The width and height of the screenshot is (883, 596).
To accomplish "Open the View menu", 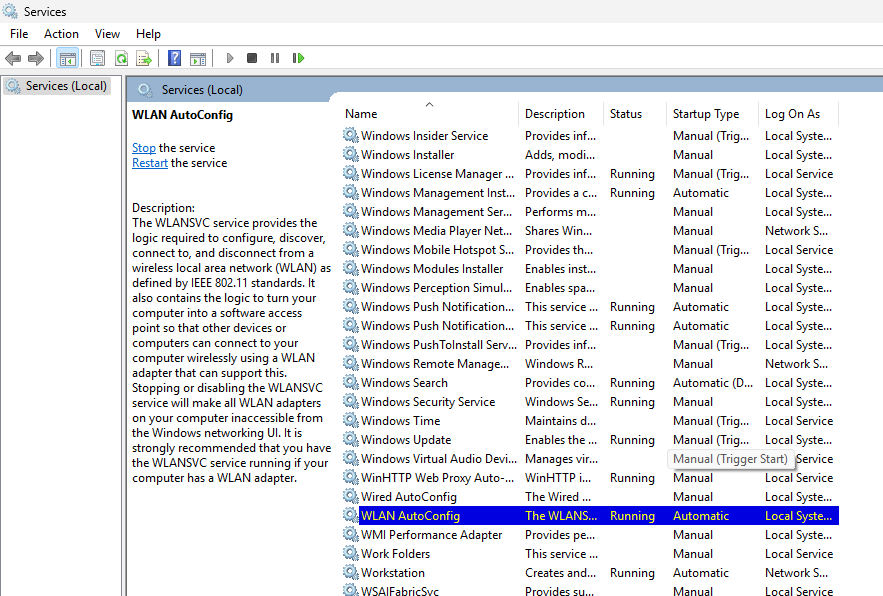I will coord(107,34).
